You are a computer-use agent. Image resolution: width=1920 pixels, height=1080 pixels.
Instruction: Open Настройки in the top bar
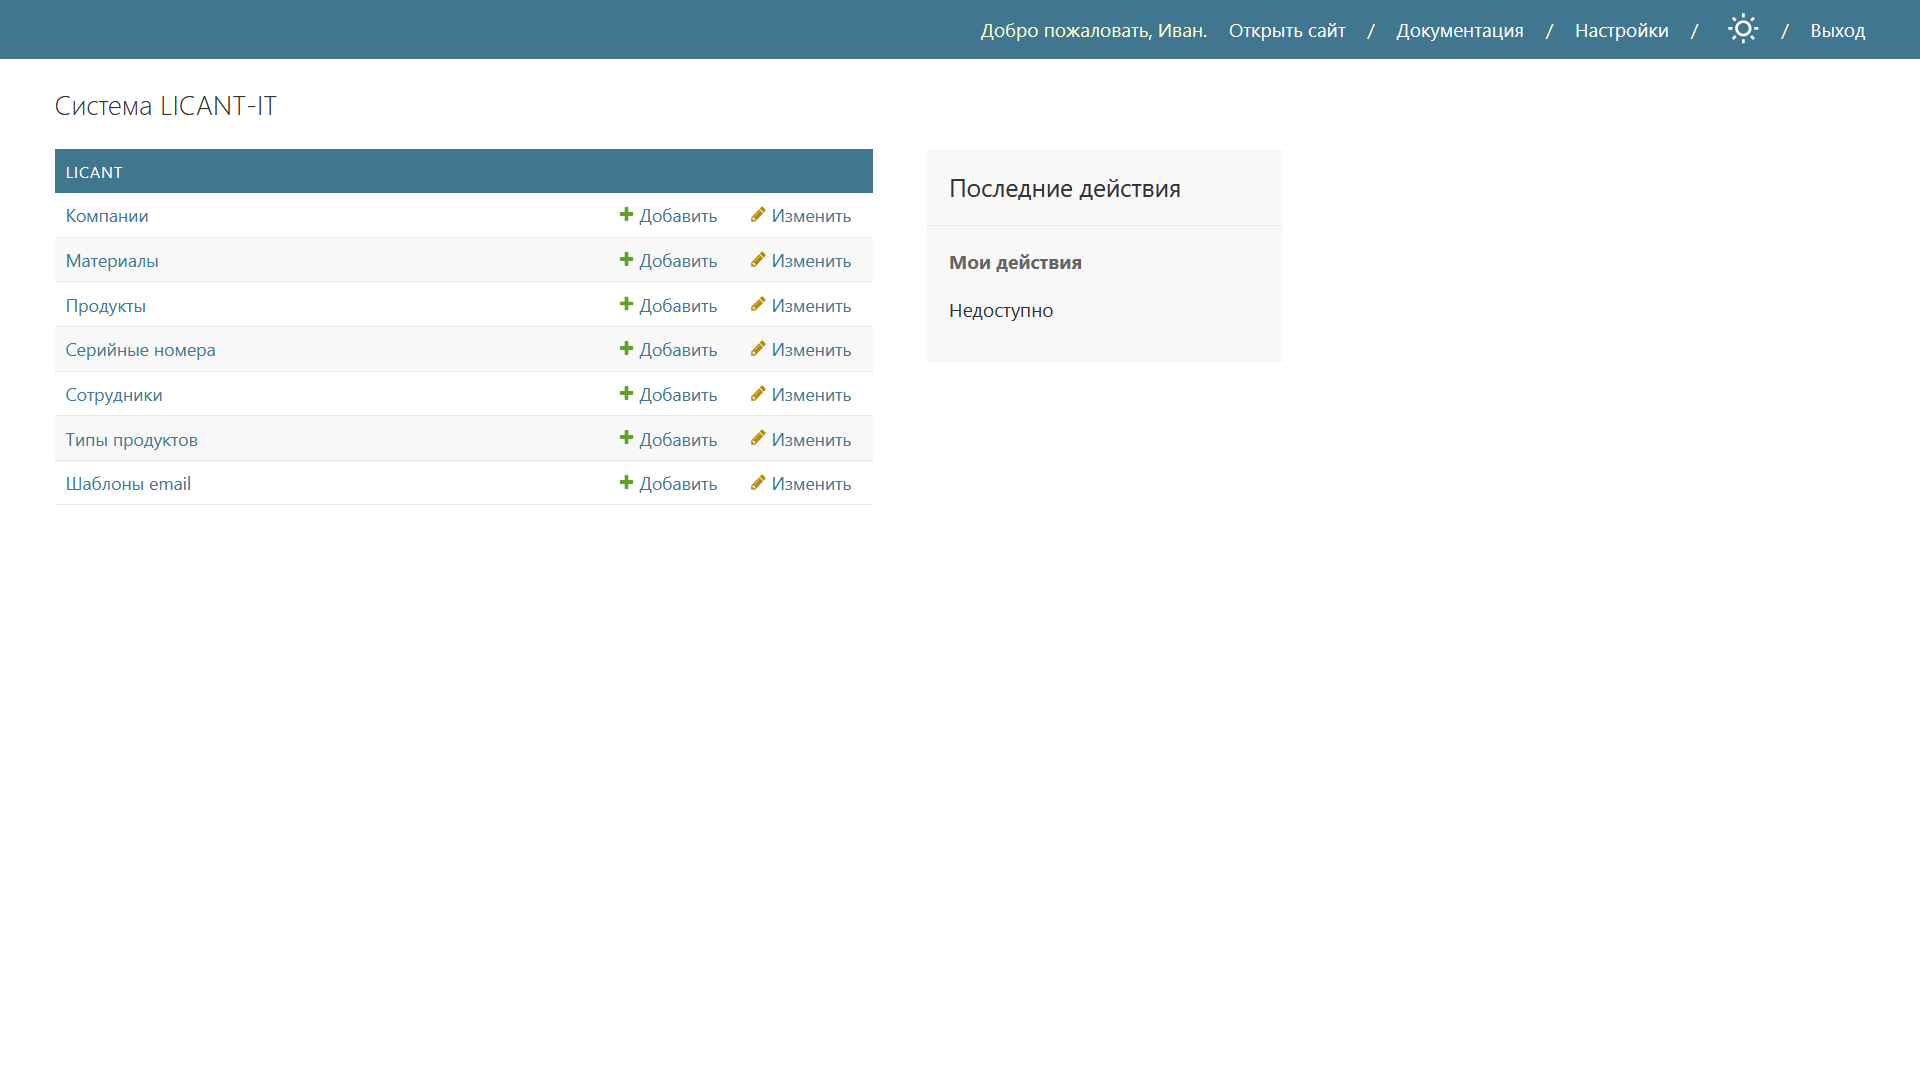[x=1621, y=31]
